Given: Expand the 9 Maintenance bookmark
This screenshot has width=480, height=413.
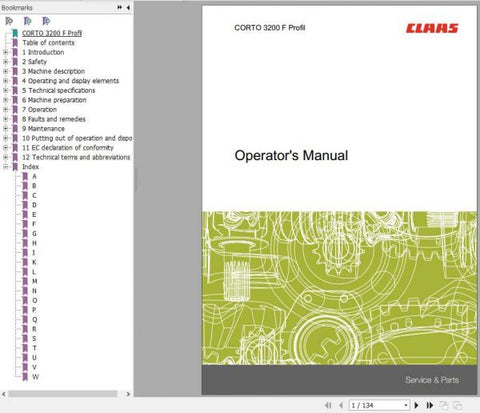Looking at the screenshot, I should point(5,129).
